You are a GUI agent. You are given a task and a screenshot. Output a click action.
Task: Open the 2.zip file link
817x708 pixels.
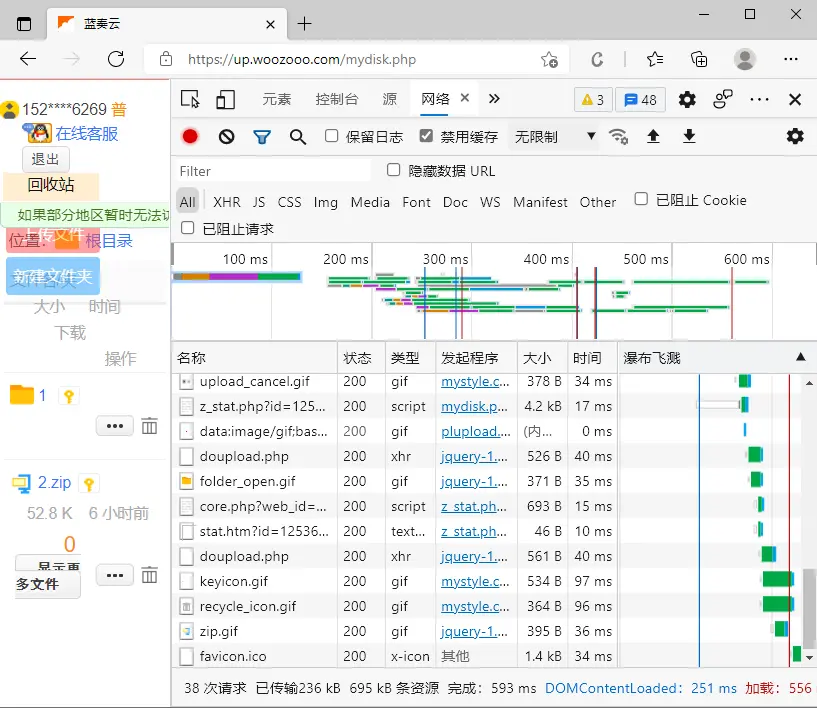click(x=54, y=482)
